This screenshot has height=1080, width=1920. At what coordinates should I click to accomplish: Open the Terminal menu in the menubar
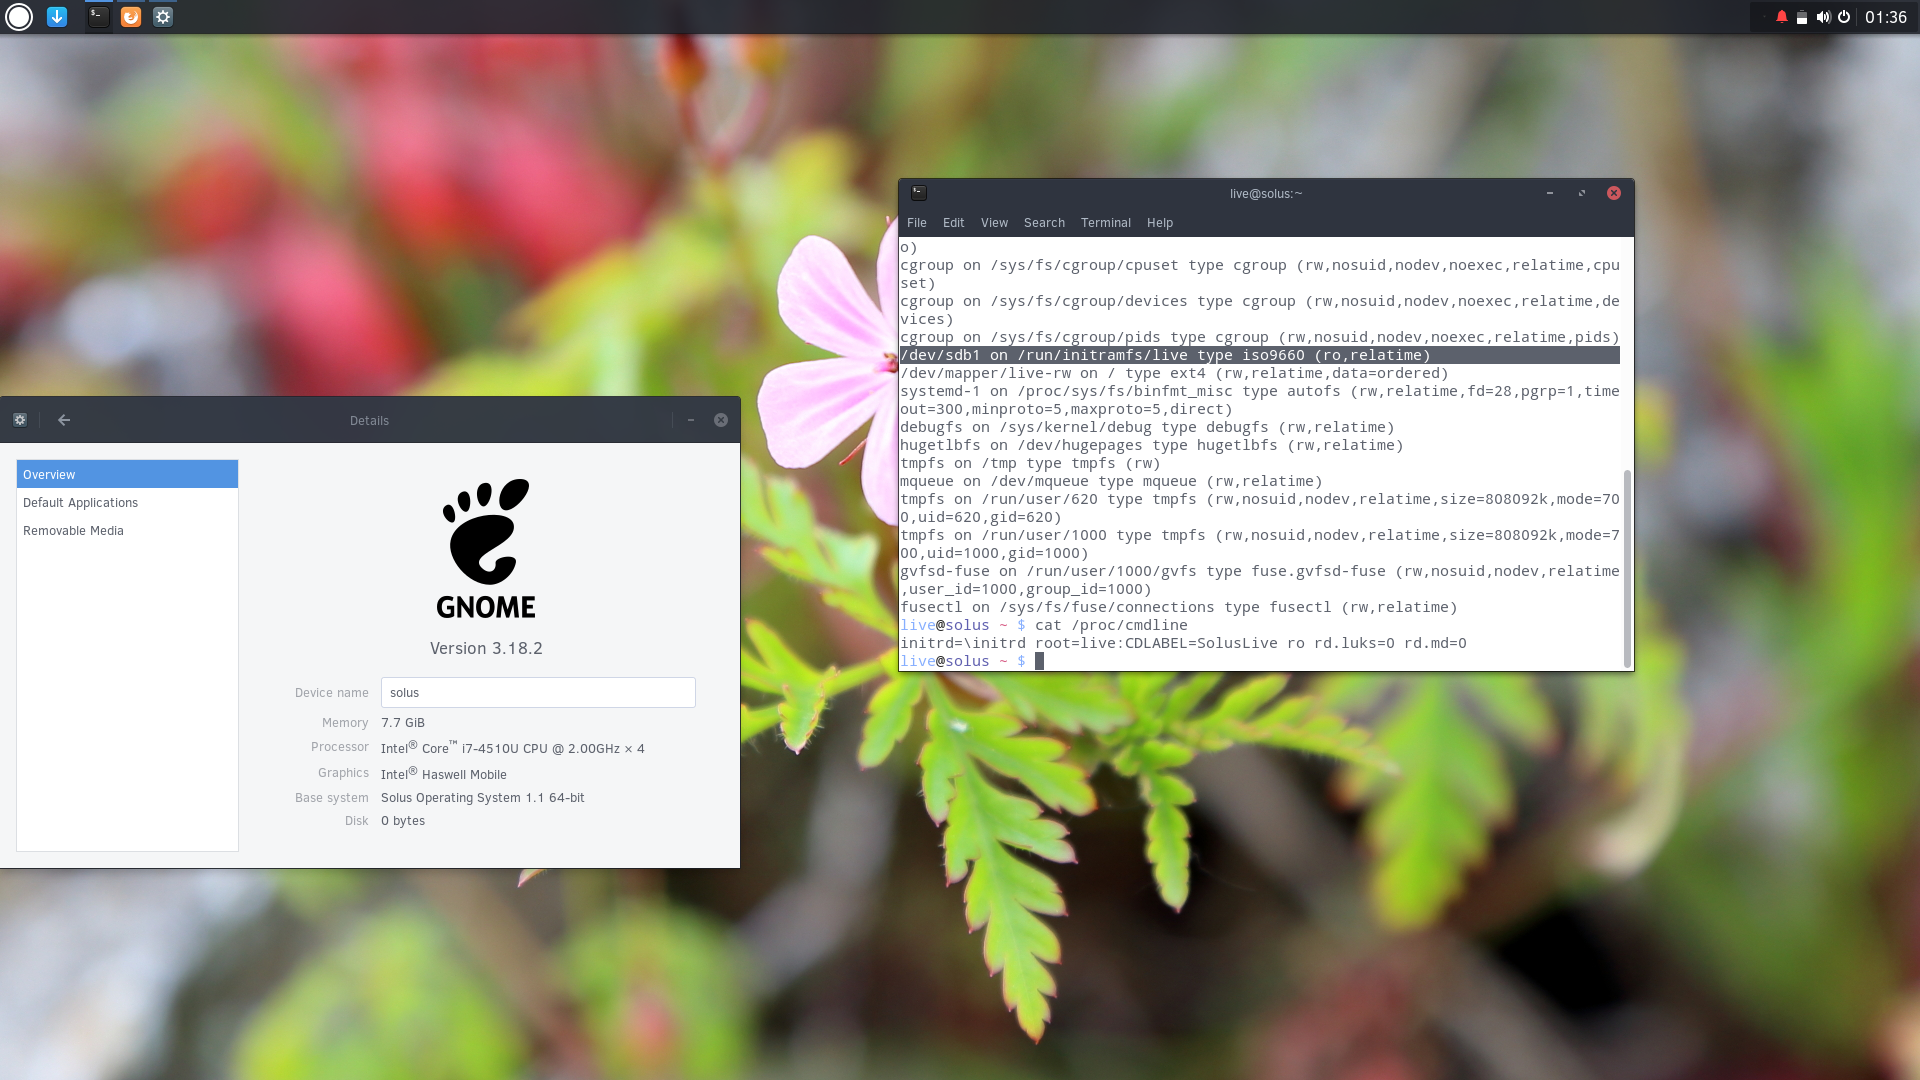tap(1105, 222)
